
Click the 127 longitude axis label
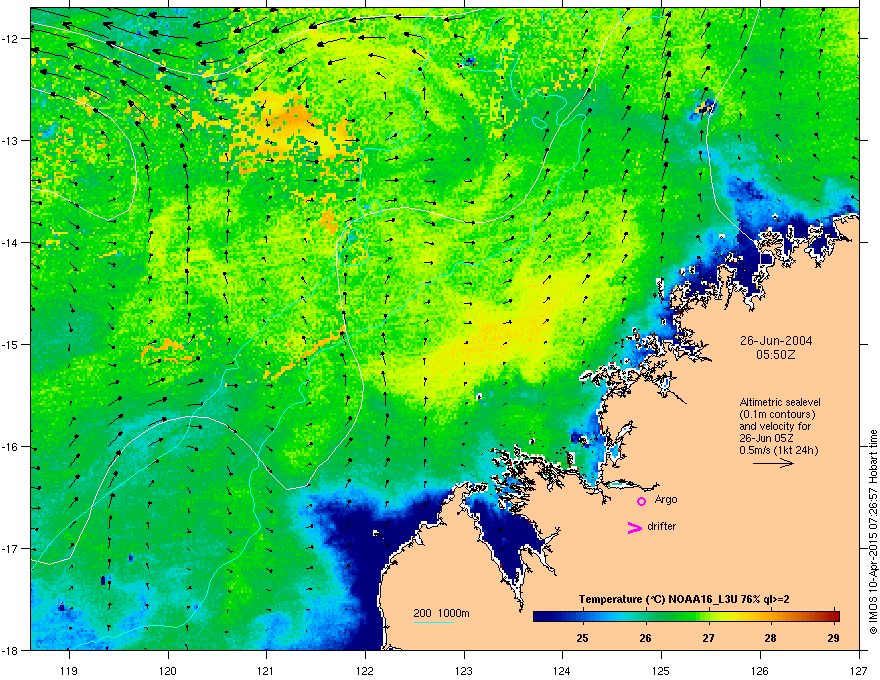859,670
